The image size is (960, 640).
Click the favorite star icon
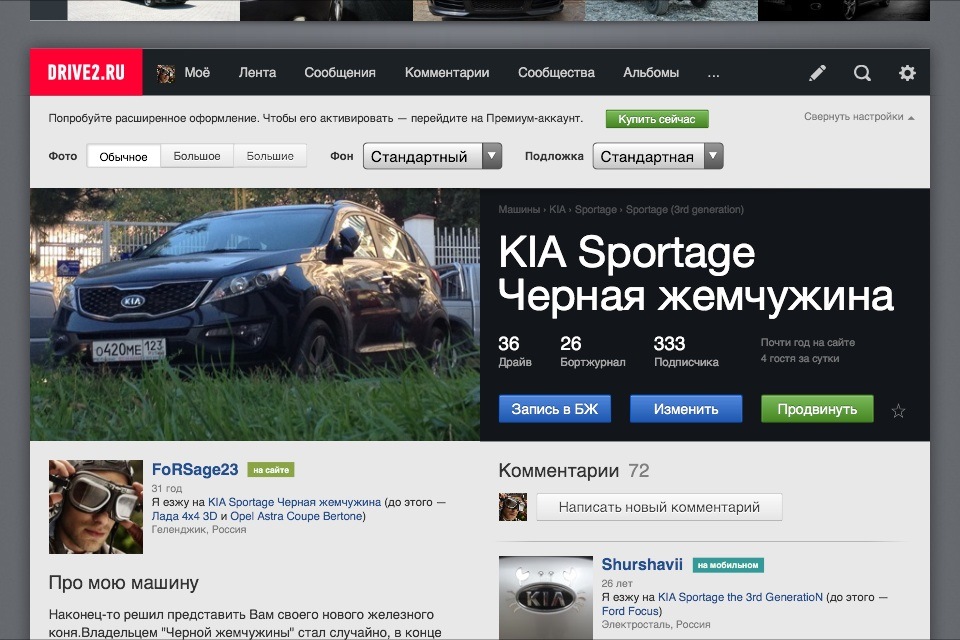898,410
